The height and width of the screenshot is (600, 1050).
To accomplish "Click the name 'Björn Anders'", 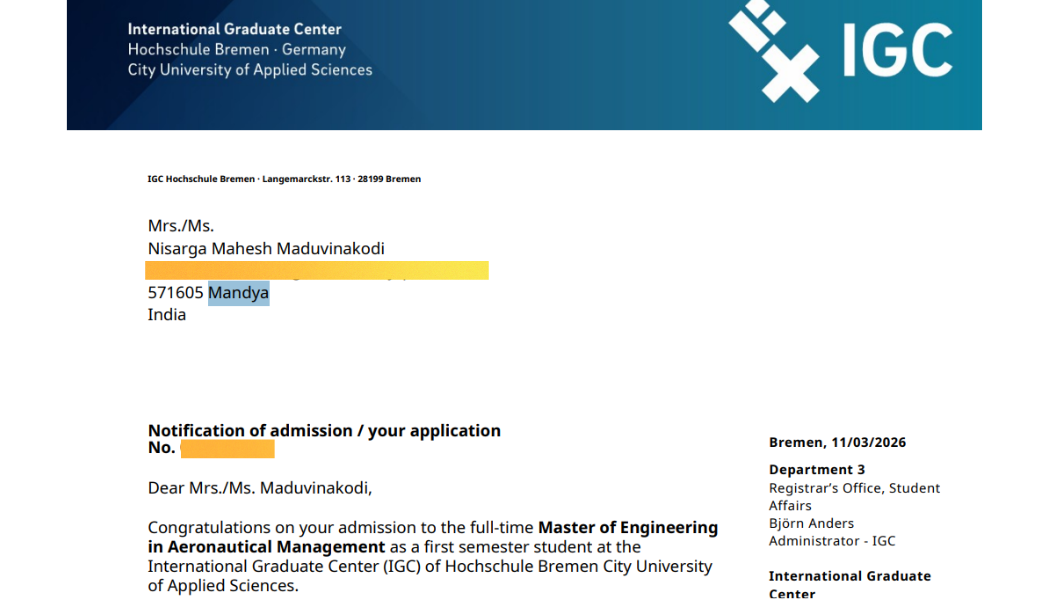I will [812, 523].
